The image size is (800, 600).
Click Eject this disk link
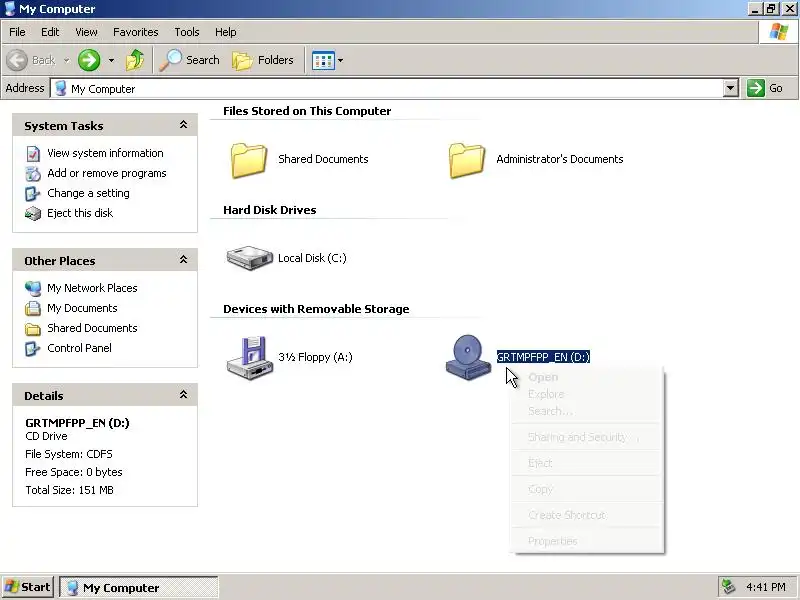pyautogui.click(x=80, y=213)
